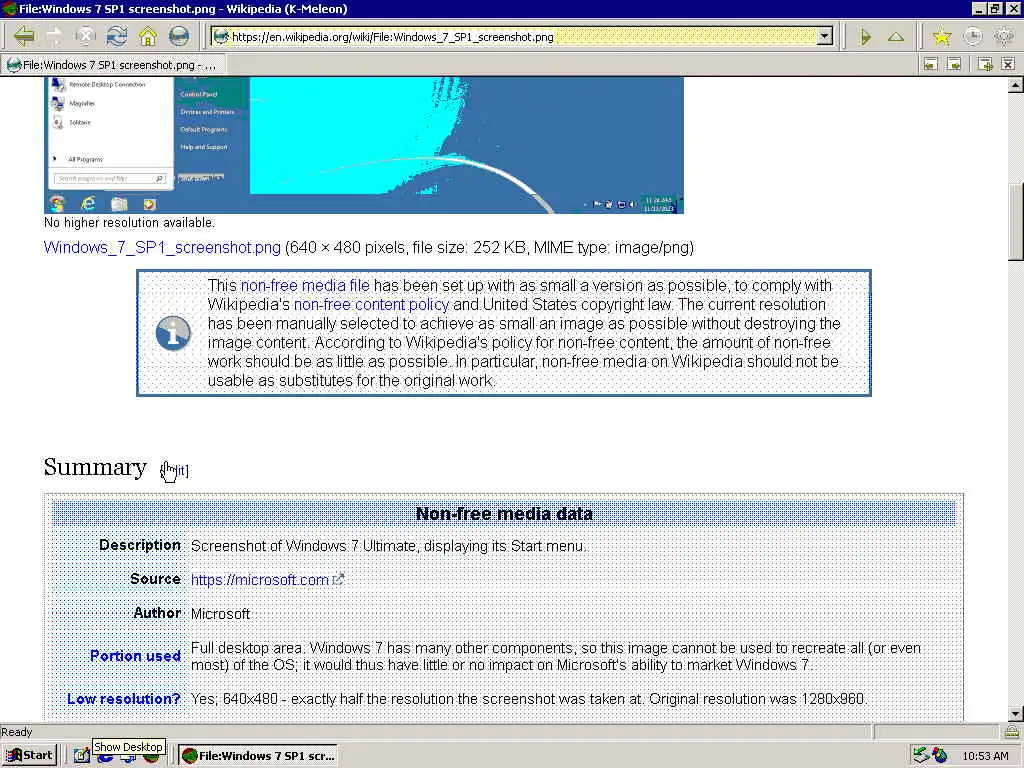Click the 10:53 AM taskbar clock

click(985, 756)
